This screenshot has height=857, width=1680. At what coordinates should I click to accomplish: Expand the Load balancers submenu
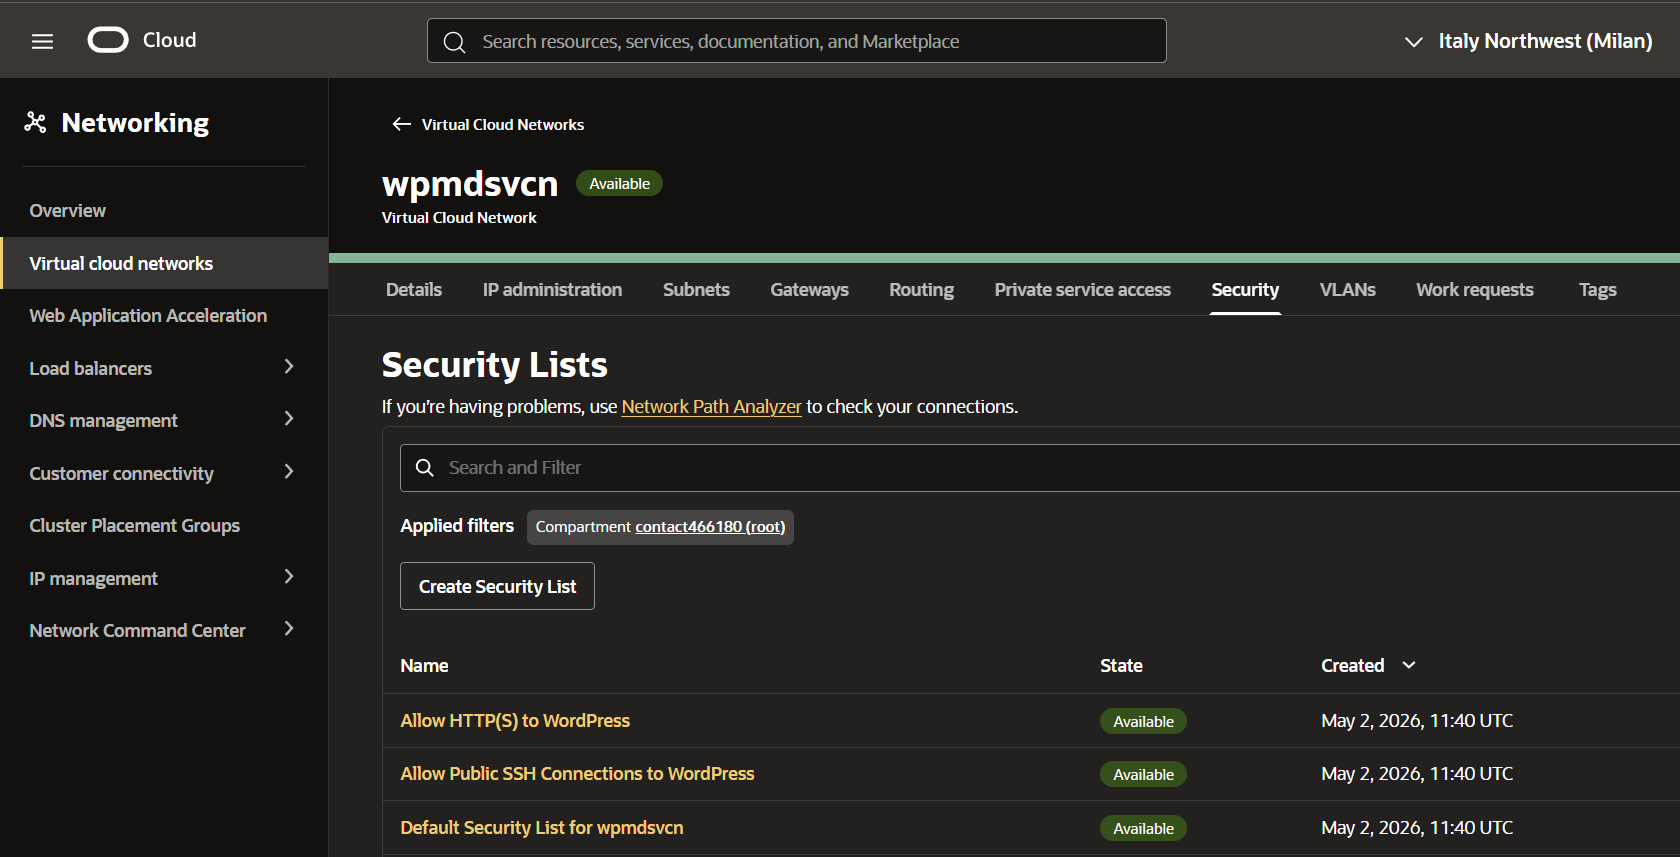tap(289, 367)
